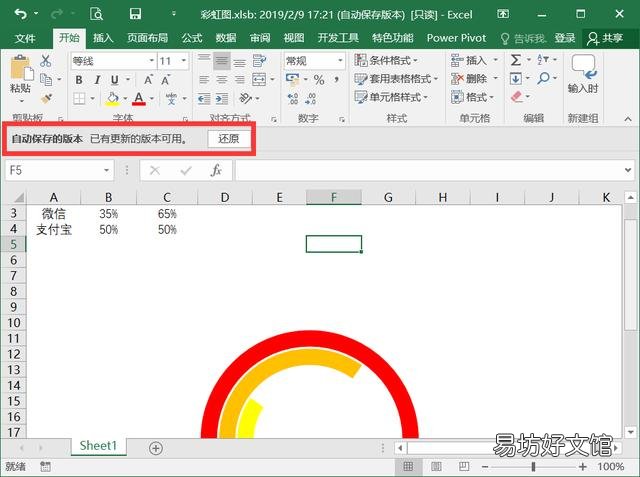The height and width of the screenshot is (477, 640).
Task: Click the AutoSum sigma icon
Action: pyautogui.click(x=516, y=60)
